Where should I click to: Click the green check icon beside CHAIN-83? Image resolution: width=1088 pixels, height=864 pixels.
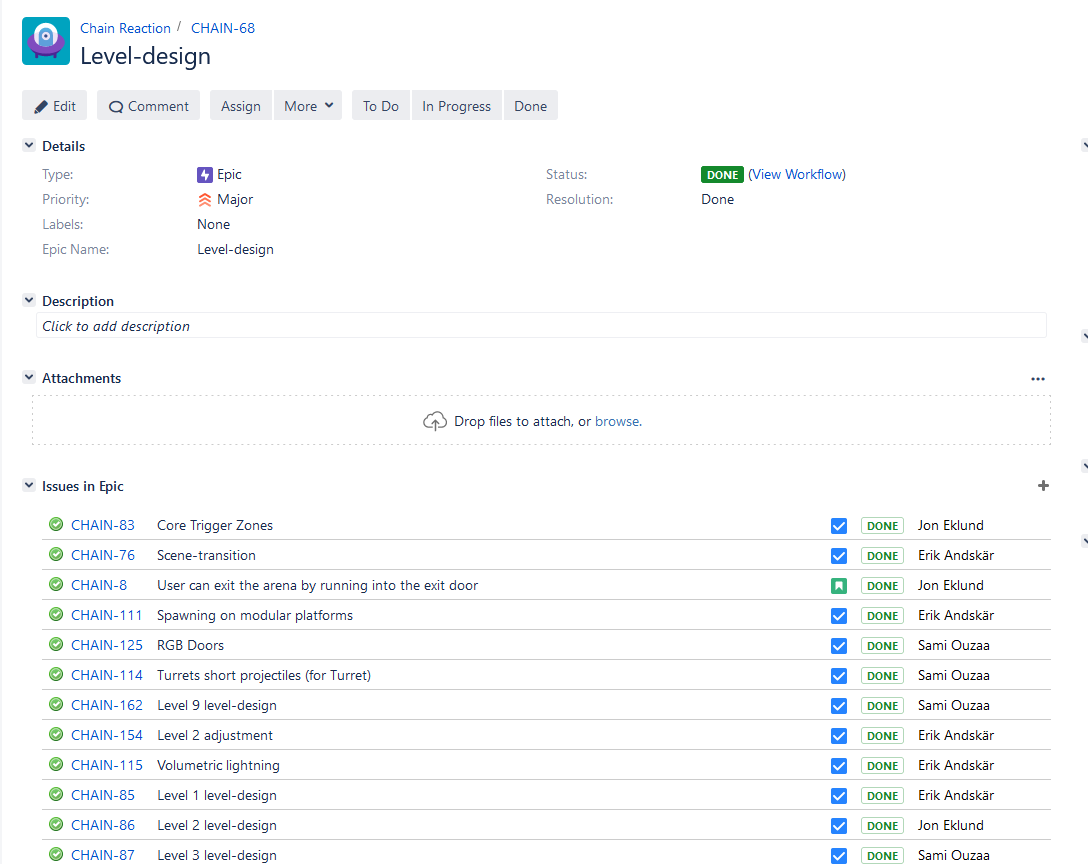tap(56, 525)
